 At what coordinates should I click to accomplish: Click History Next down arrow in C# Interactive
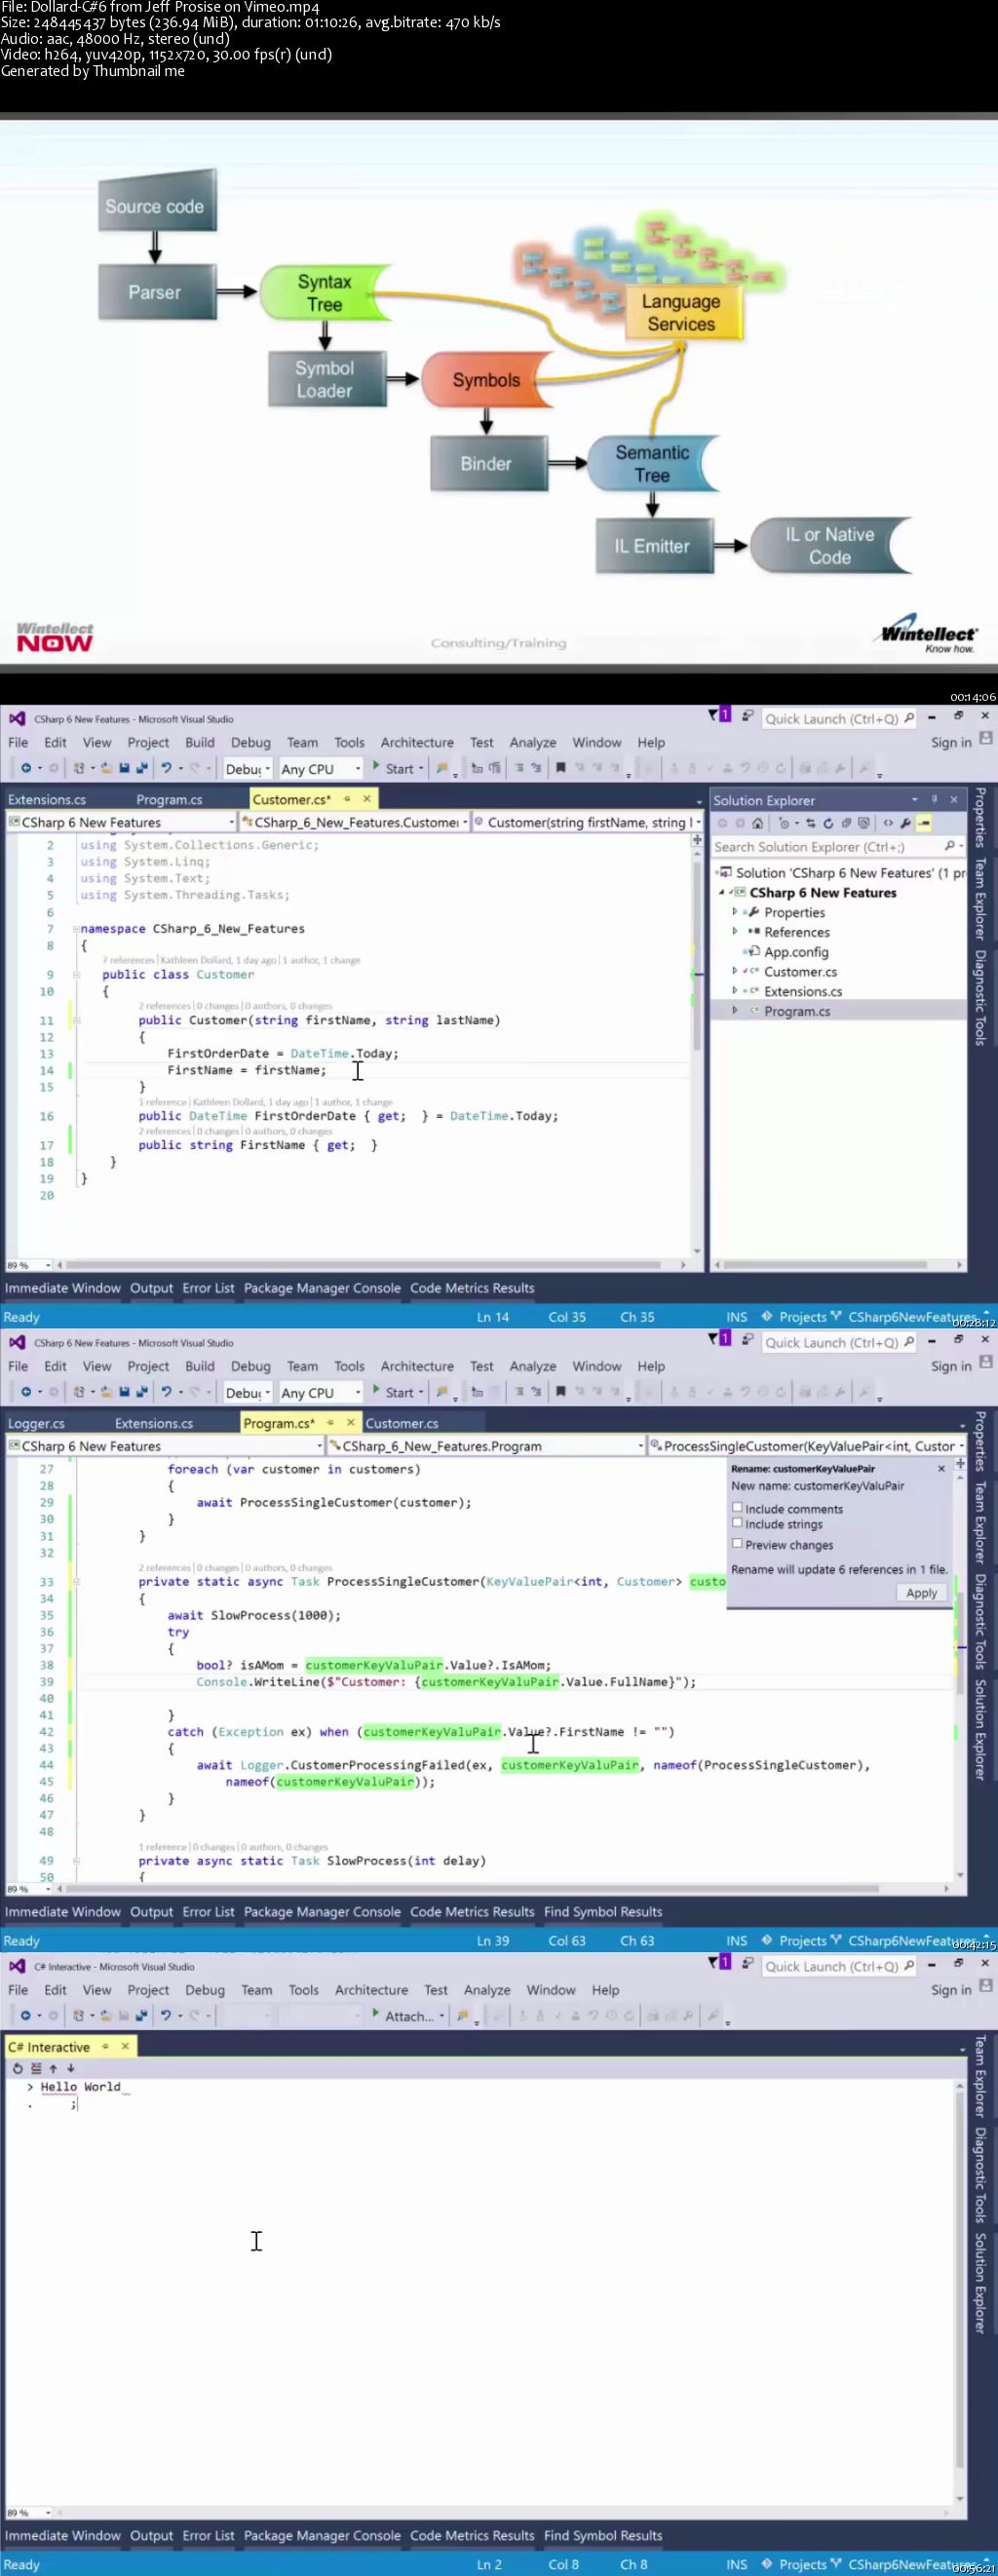[x=70, y=2068]
